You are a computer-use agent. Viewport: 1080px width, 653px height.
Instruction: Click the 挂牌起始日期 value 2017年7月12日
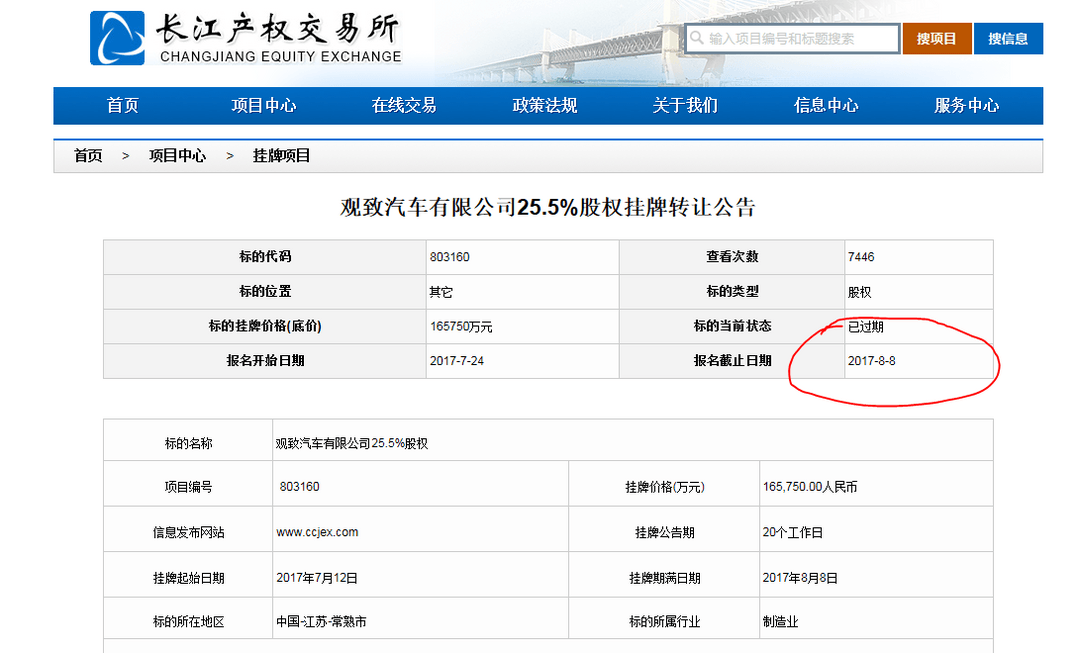coord(317,578)
